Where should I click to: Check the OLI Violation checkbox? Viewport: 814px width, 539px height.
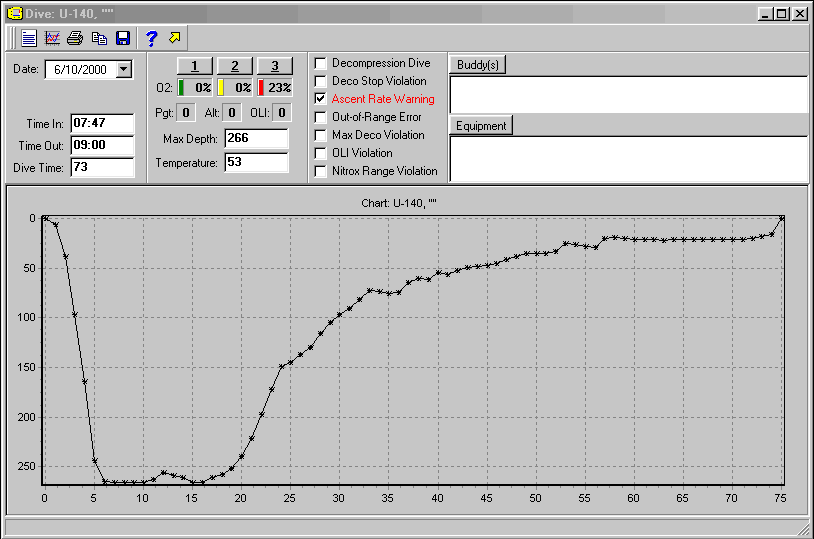pyautogui.click(x=320, y=153)
